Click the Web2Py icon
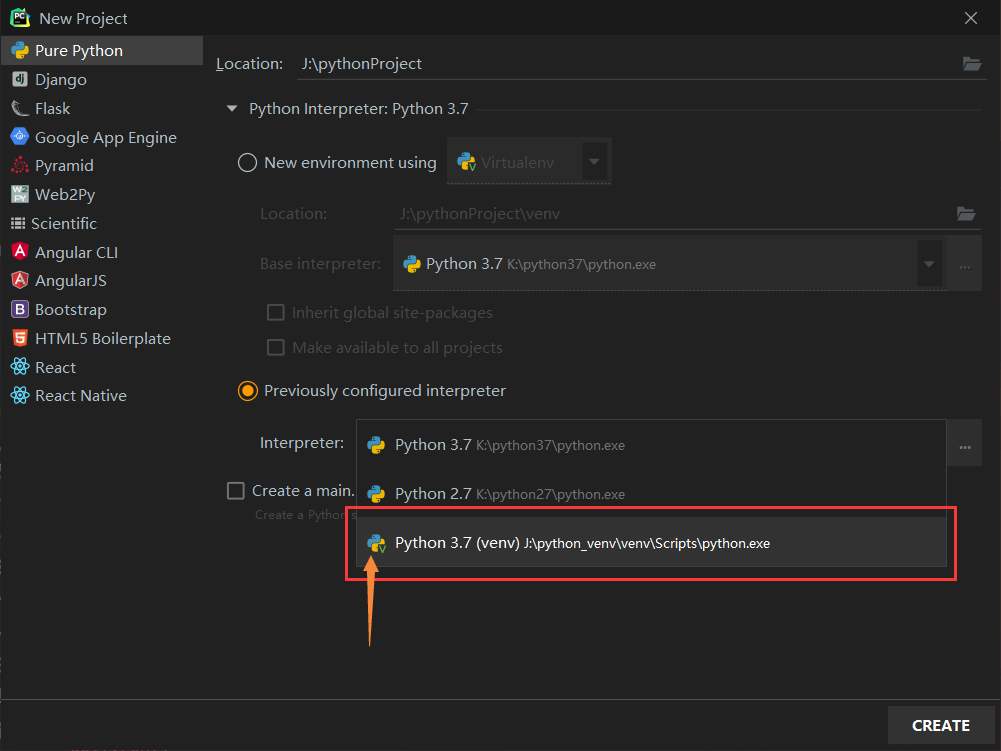Image resolution: width=1001 pixels, height=751 pixels. [x=20, y=193]
